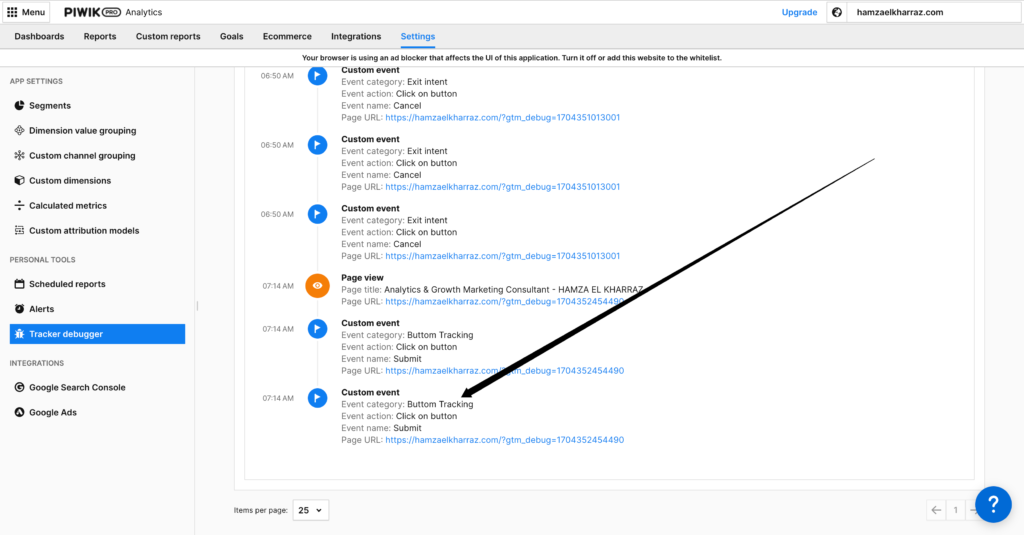Open the Page view's Page URL link

point(504,301)
